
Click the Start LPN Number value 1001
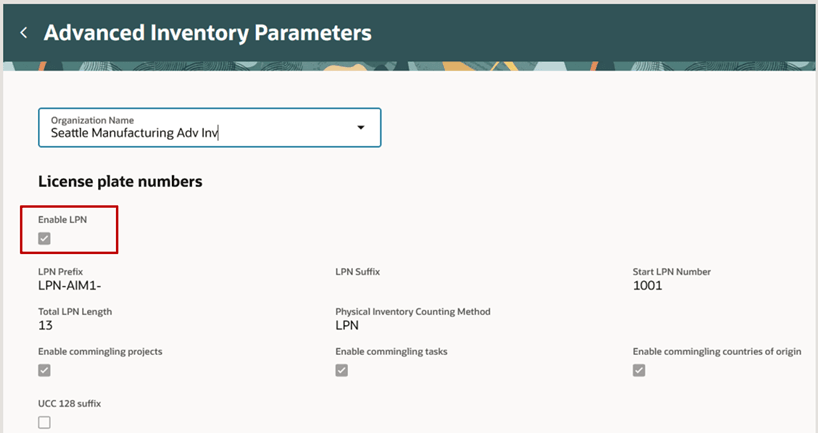(x=647, y=285)
